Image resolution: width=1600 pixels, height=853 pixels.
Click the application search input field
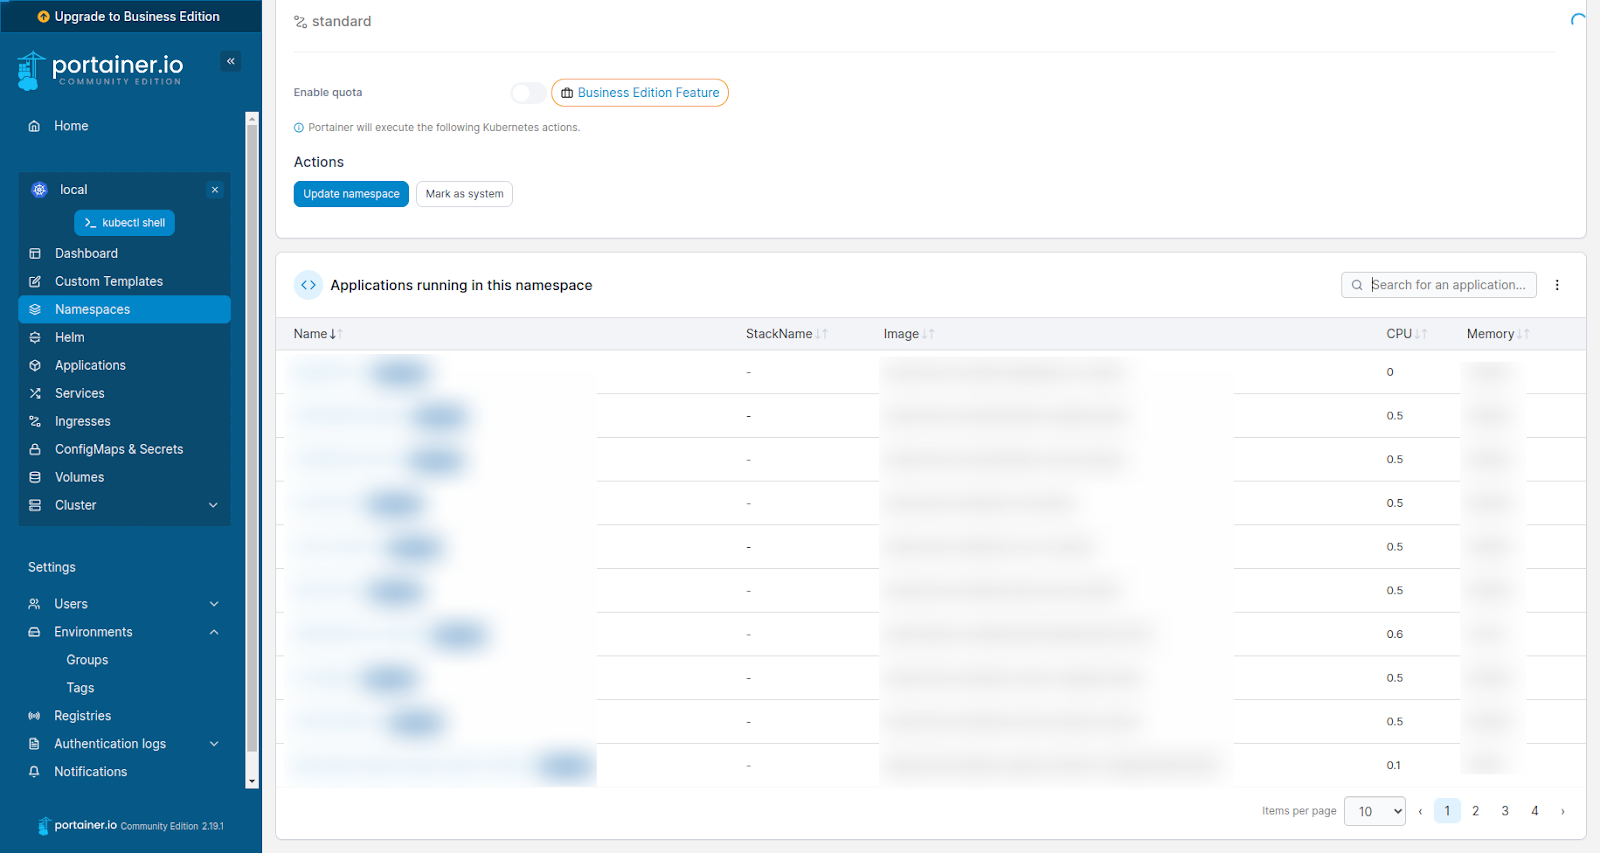click(1447, 285)
